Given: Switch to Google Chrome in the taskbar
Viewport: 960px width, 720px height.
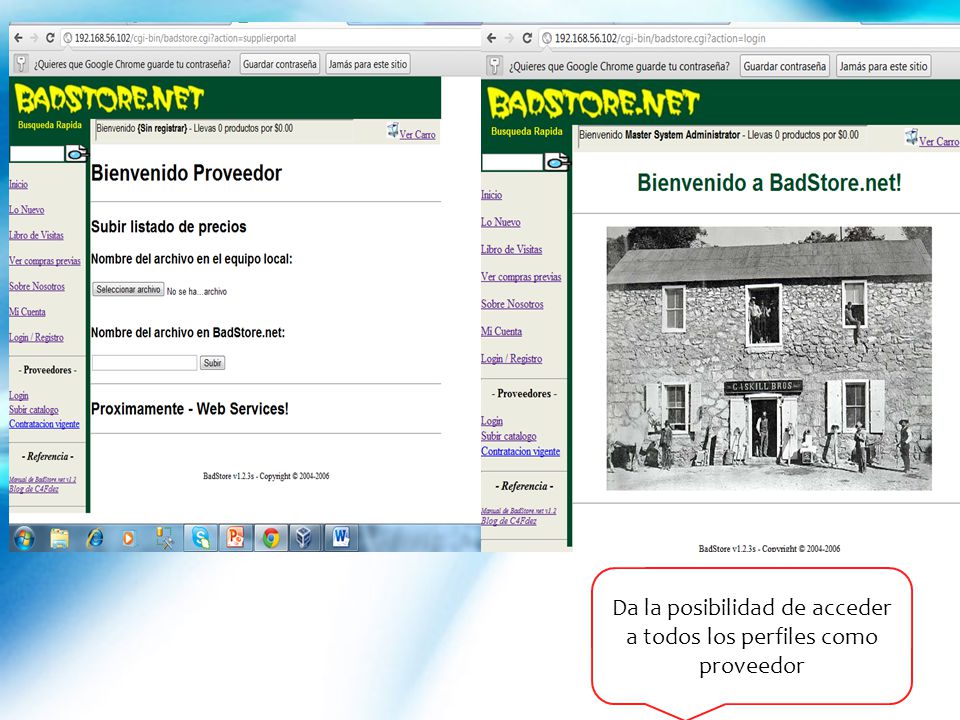Looking at the screenshot, I should tap(271, 538).
